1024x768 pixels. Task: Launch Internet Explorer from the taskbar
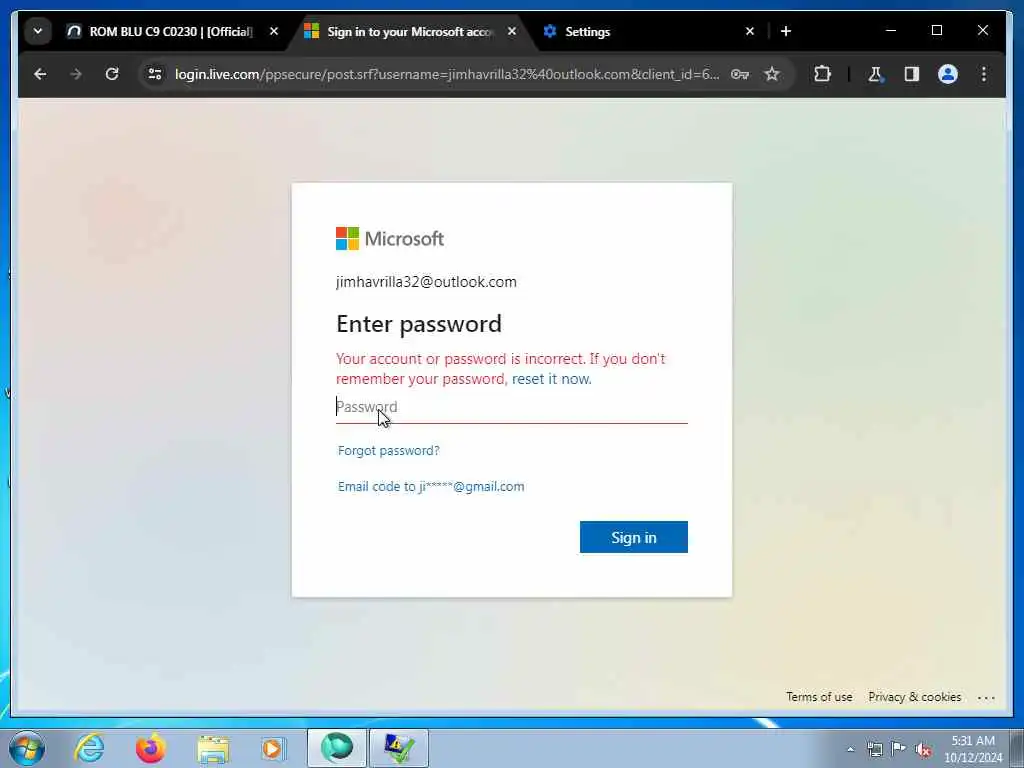[x=89, y=748]
